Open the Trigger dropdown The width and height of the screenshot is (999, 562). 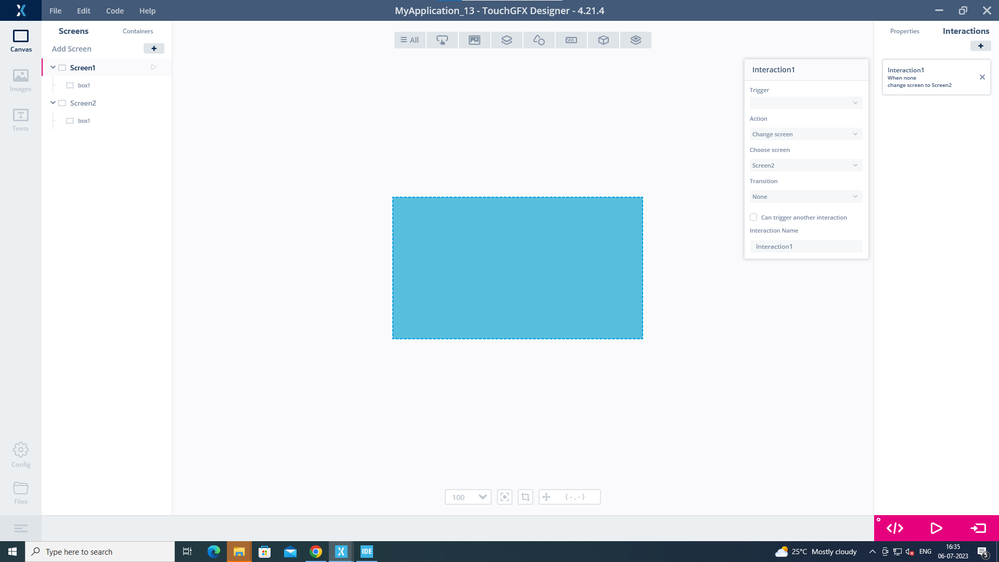pyautogui.click(x=805, y=103)
